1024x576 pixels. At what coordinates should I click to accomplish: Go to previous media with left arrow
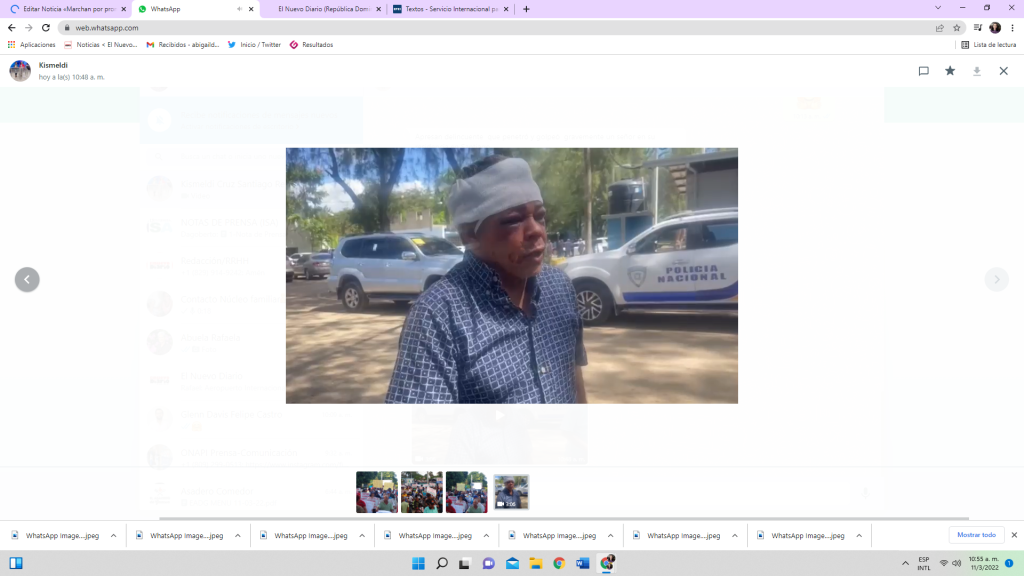[27, 280]
